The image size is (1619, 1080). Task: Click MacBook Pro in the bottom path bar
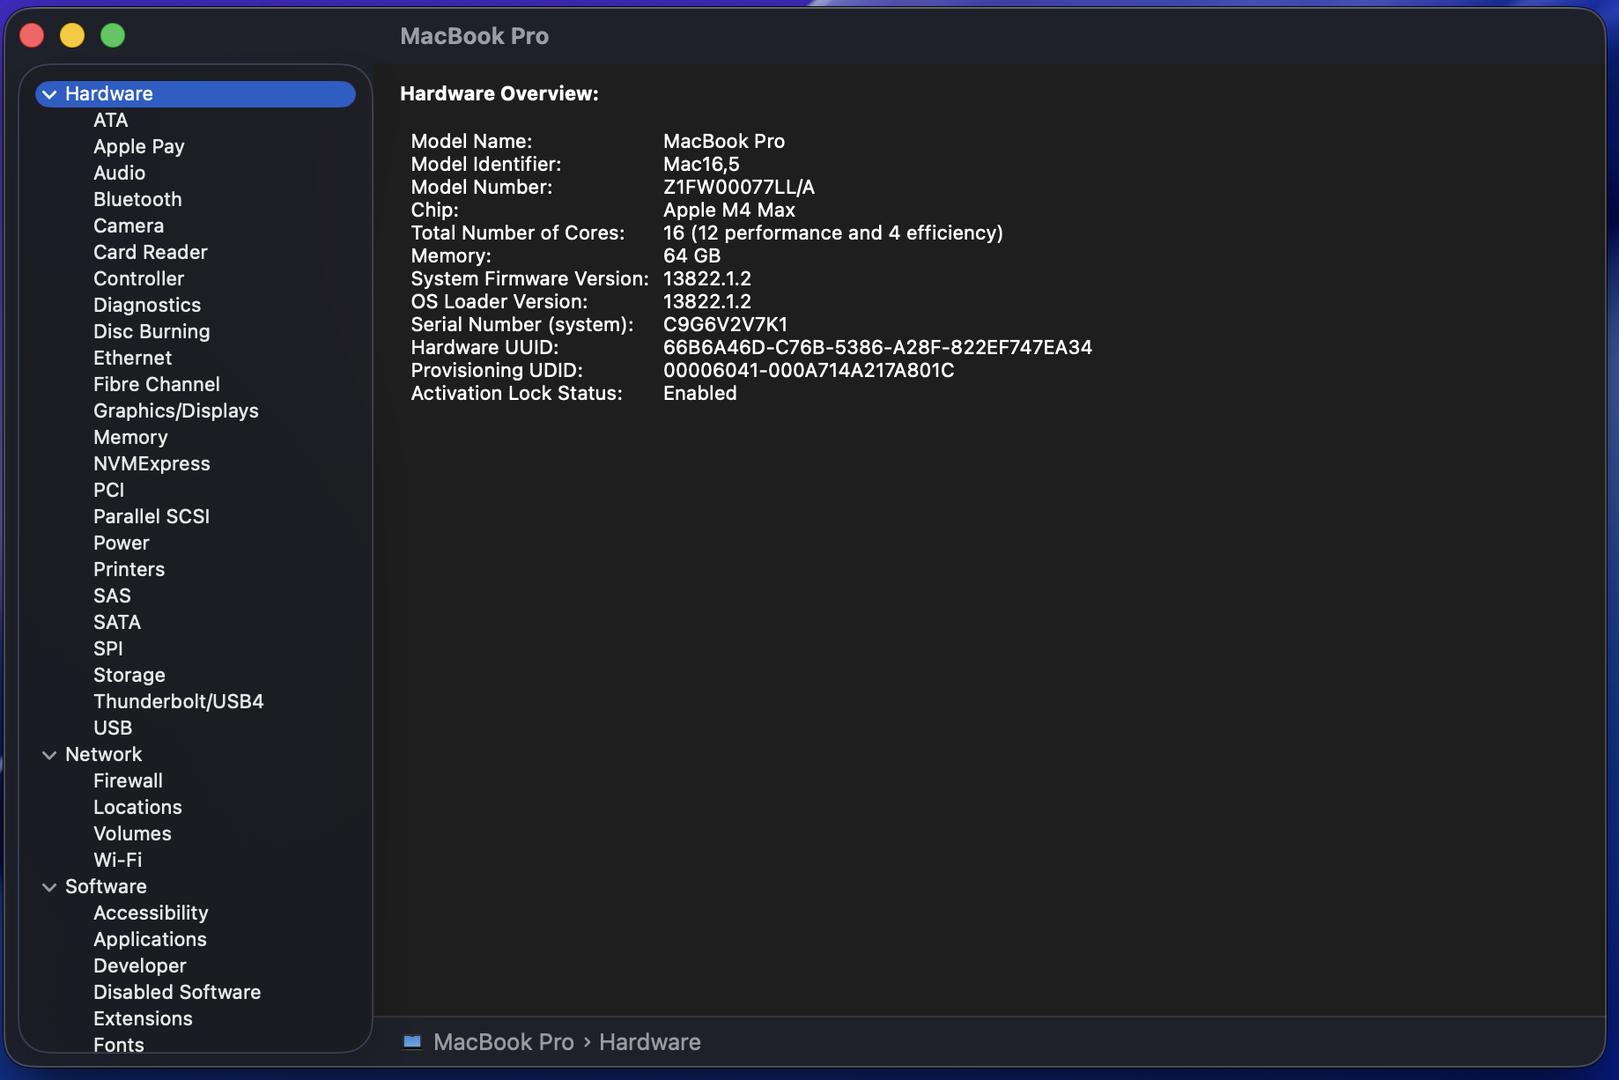pyautogui.click(x=503, y=1042)
